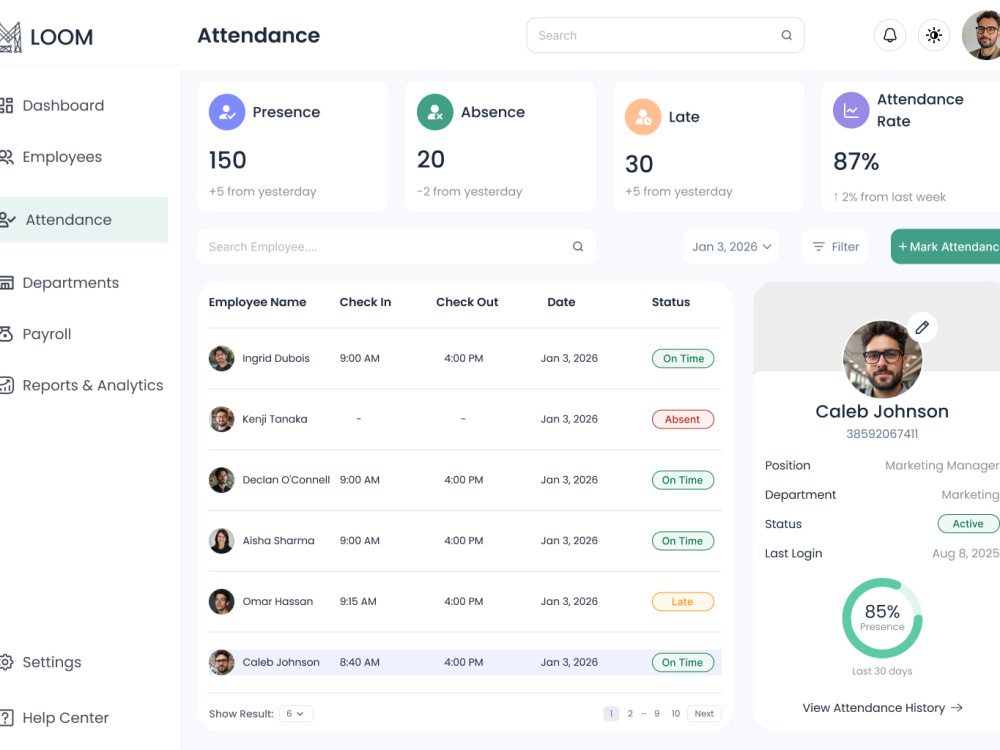Click the pencil edit icon on profile photo

coord(922,327)
